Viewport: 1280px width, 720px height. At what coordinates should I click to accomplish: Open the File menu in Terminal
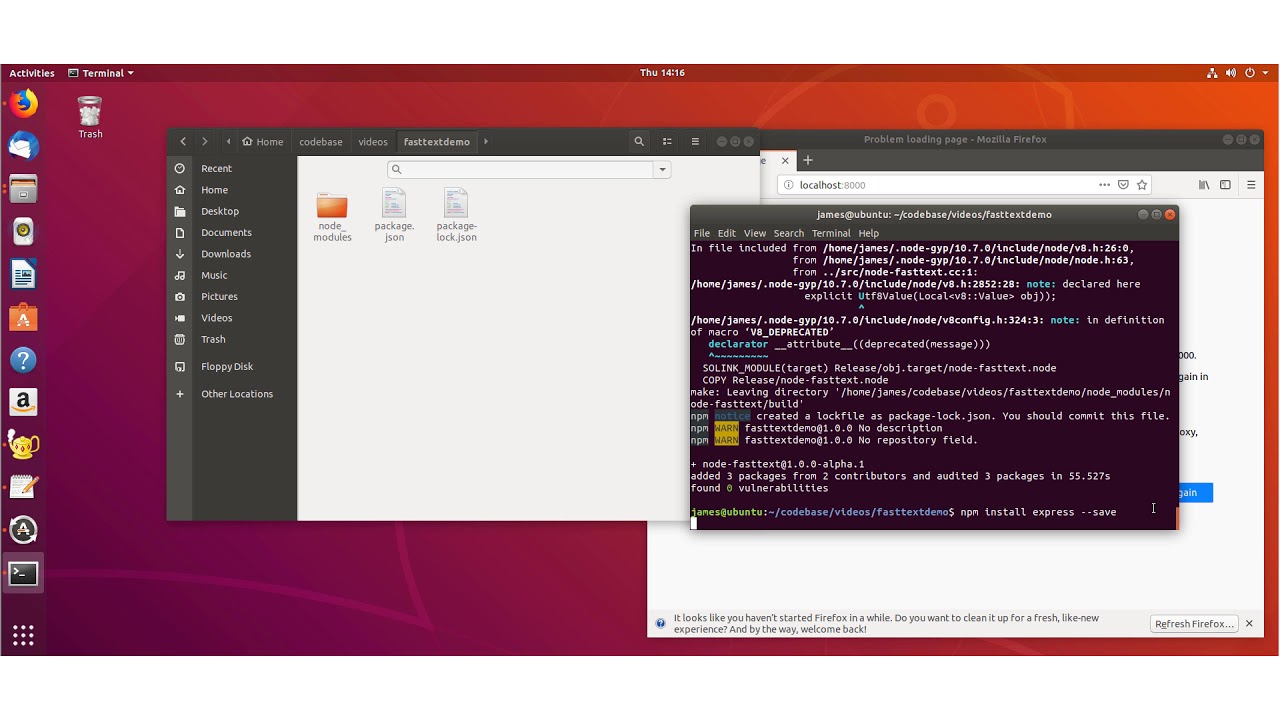click(702, 233)
